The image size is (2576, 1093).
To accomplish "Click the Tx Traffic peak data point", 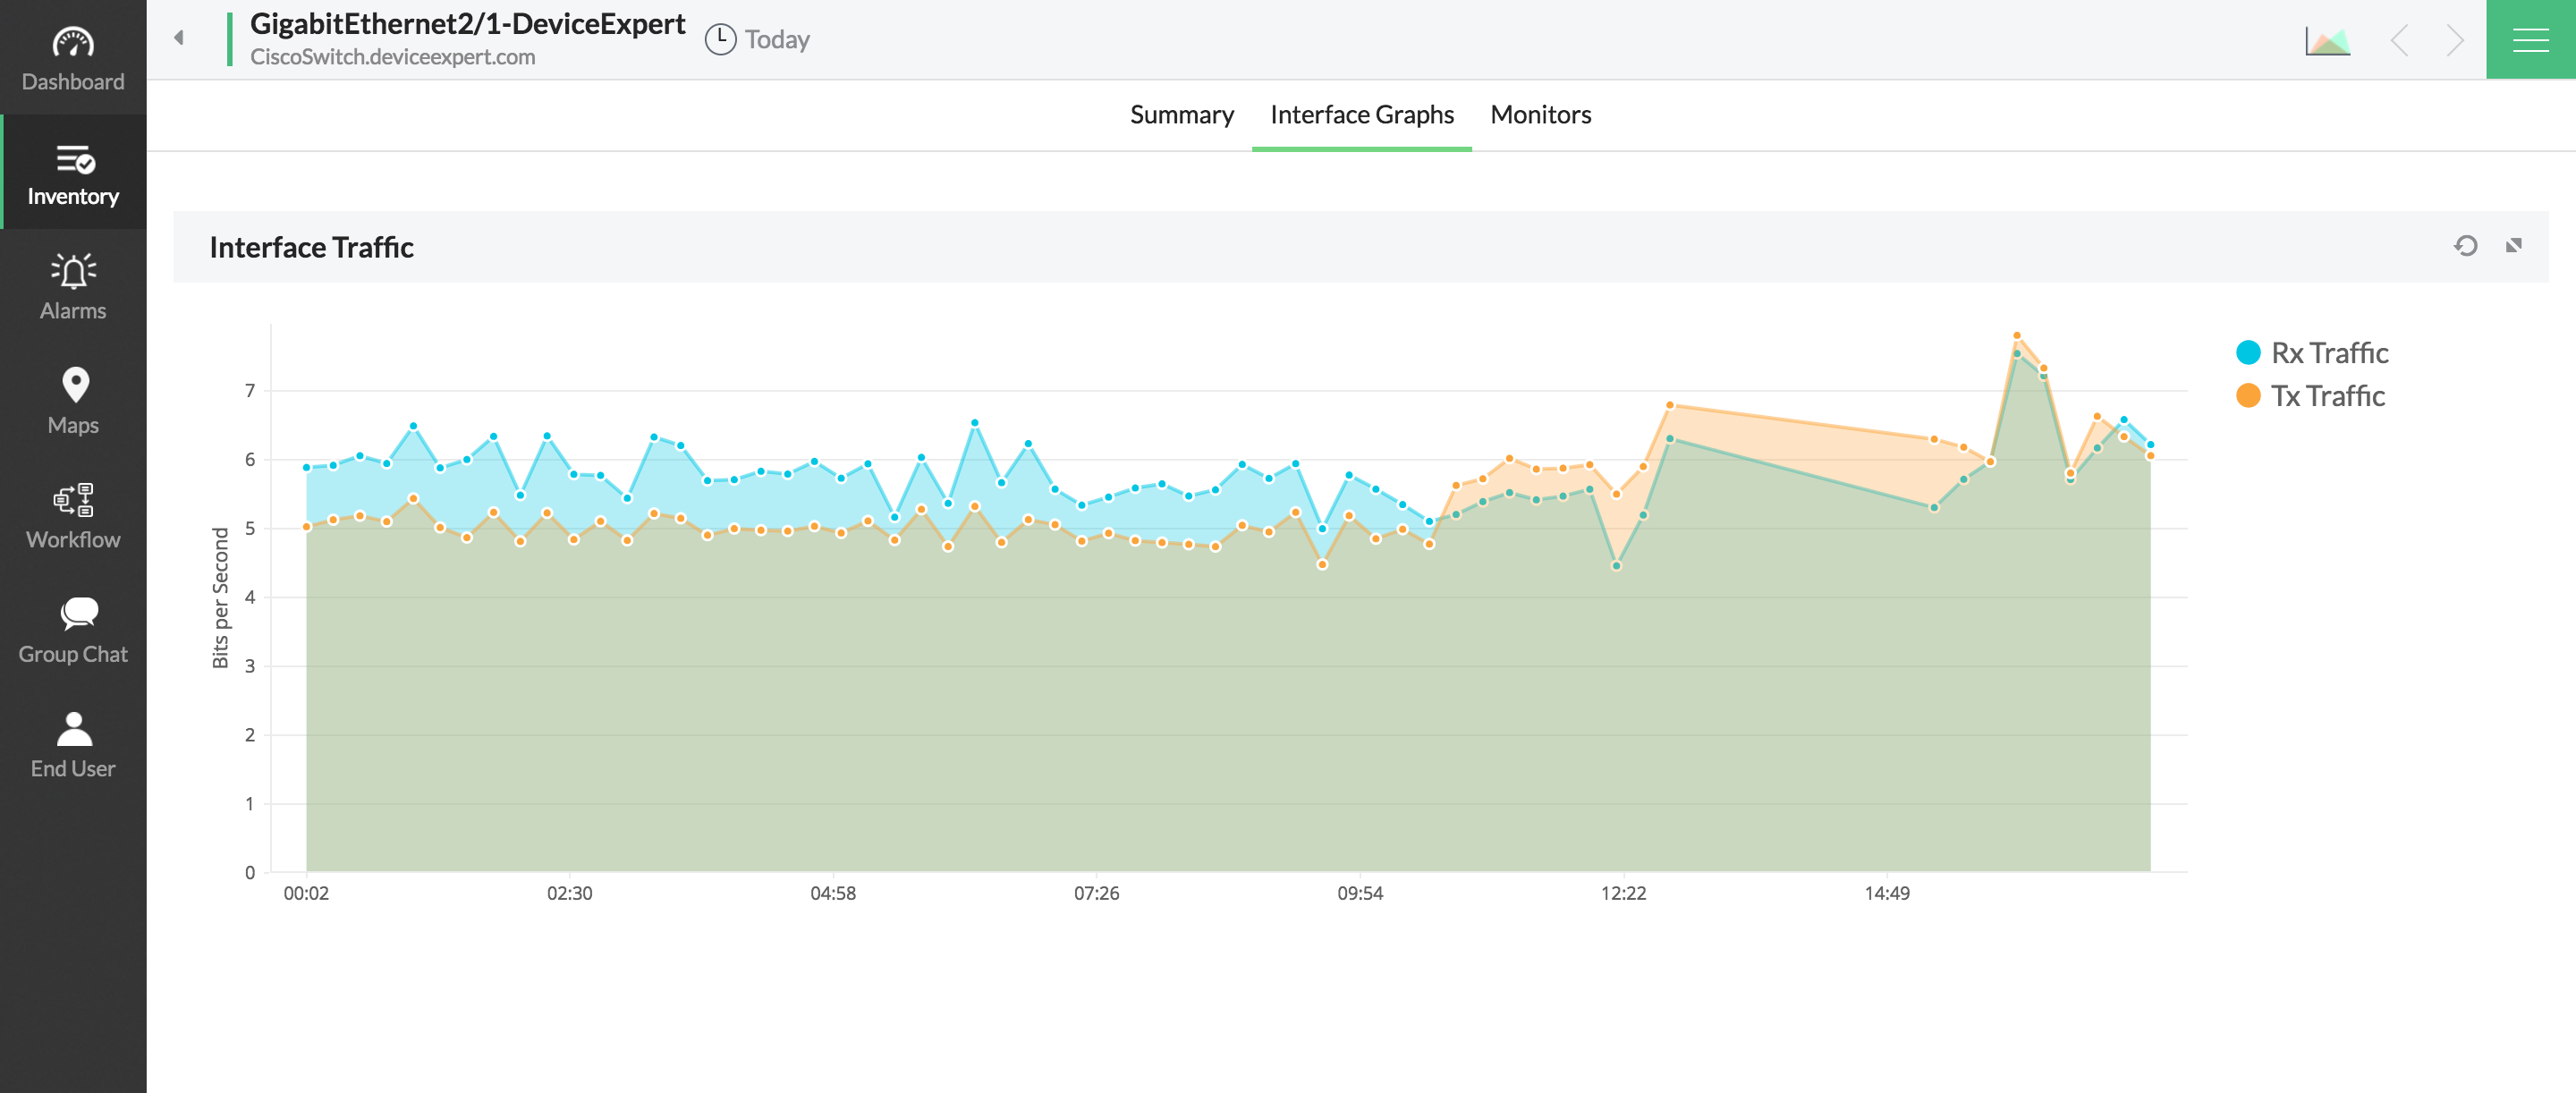I will 2016,336.
